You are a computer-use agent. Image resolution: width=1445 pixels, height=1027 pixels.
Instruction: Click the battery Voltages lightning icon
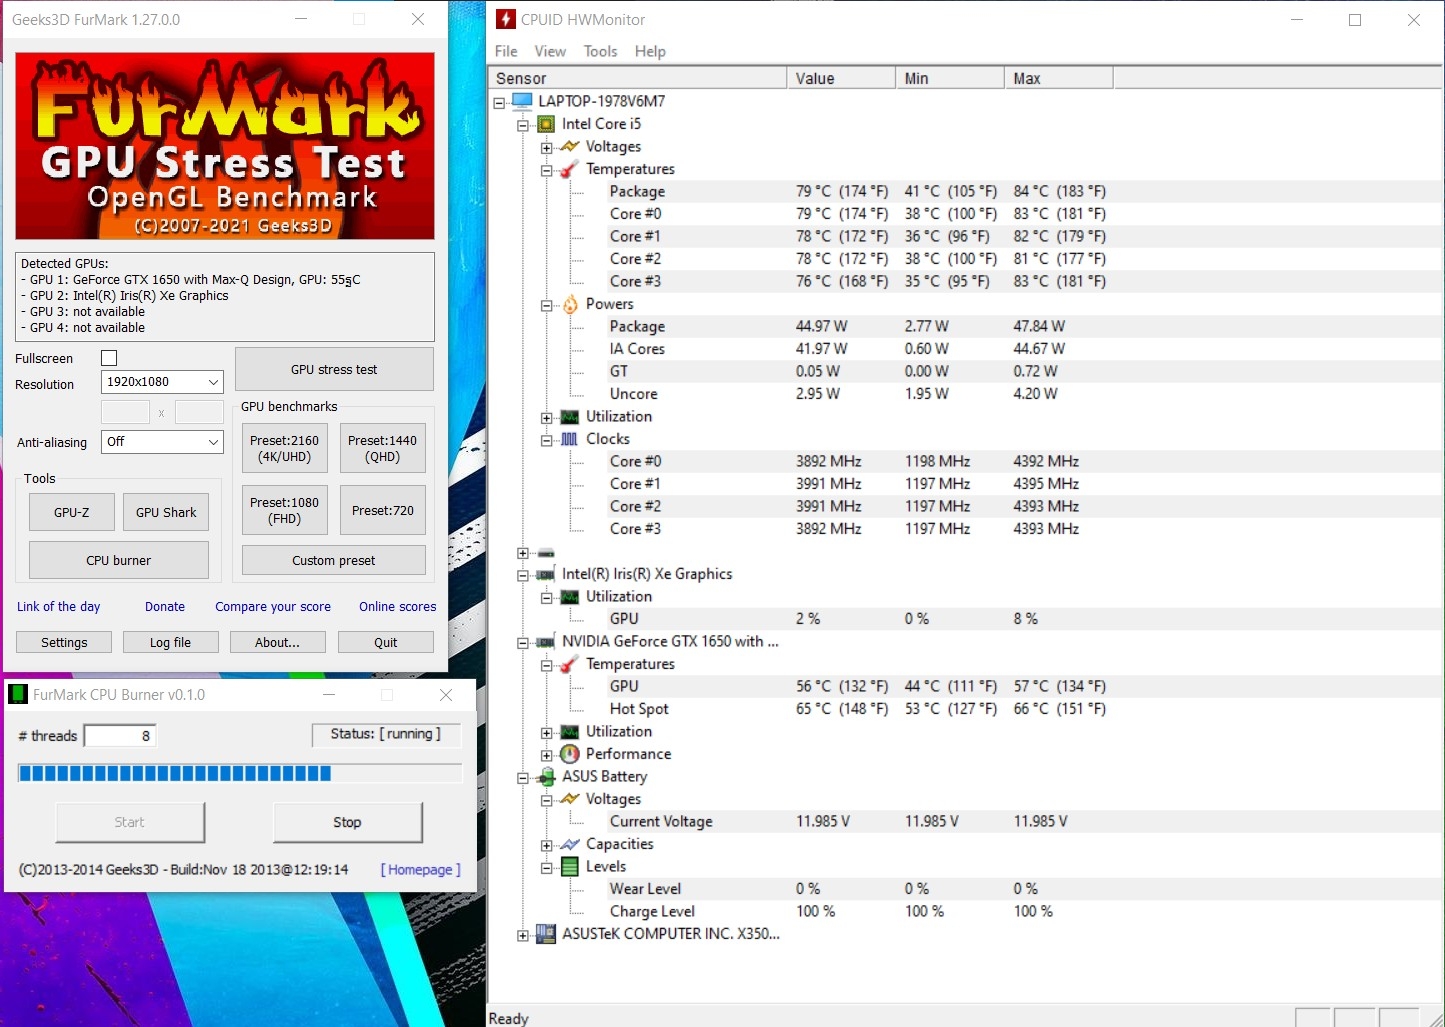[570, 799]
